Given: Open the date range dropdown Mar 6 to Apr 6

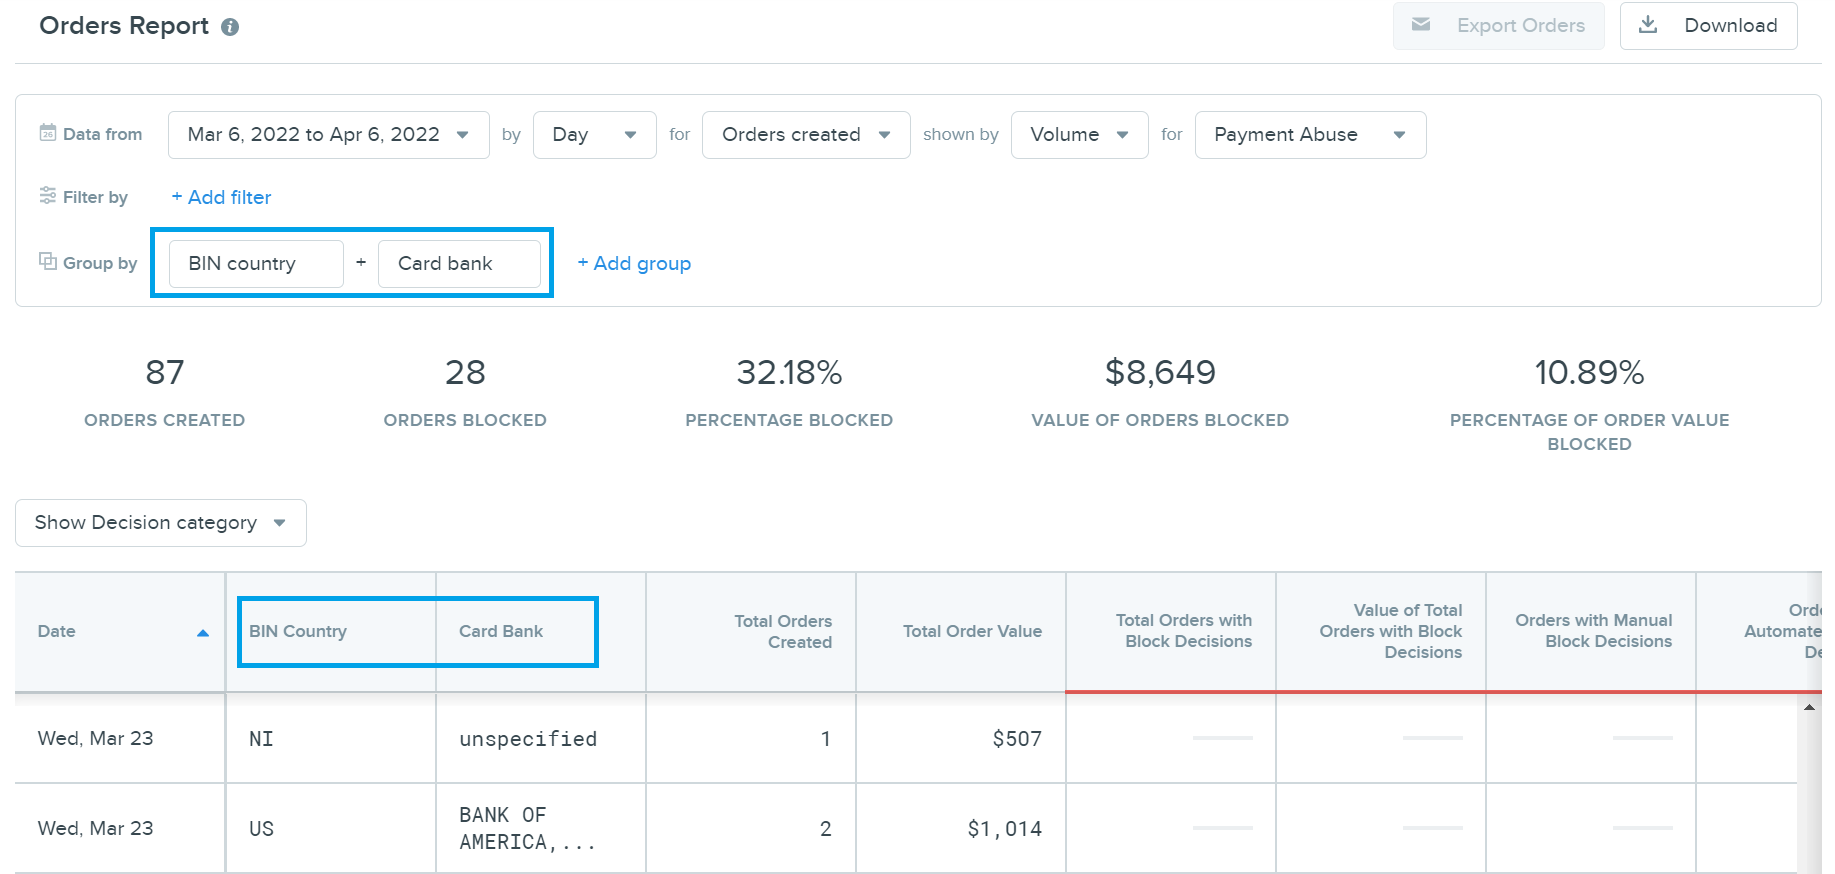Looking at the screenshot, I should coord(328,135).
